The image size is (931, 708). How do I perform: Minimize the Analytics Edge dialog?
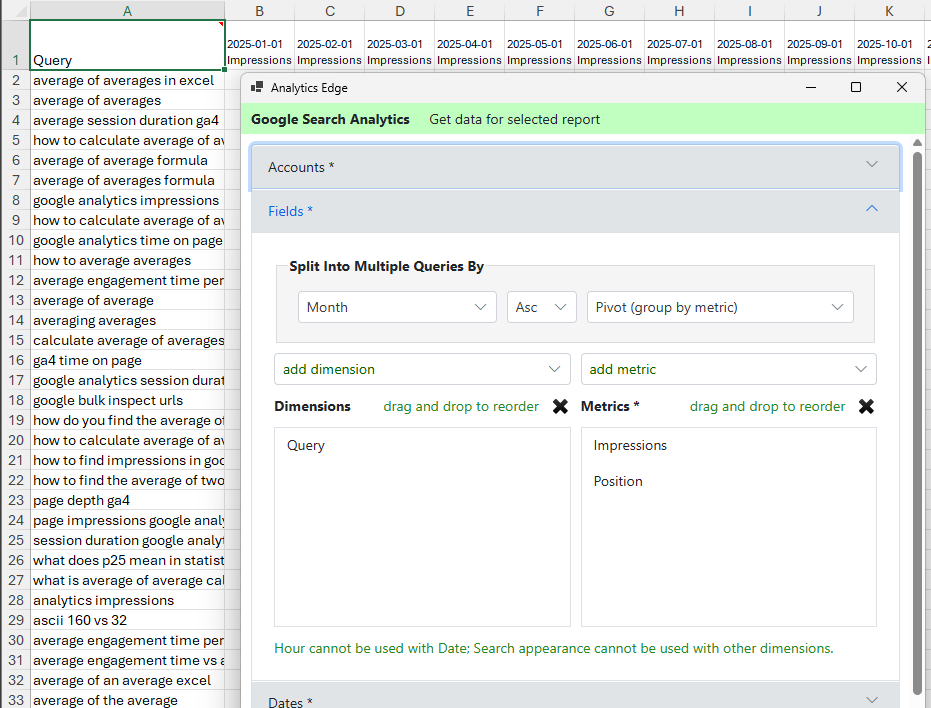810,88
